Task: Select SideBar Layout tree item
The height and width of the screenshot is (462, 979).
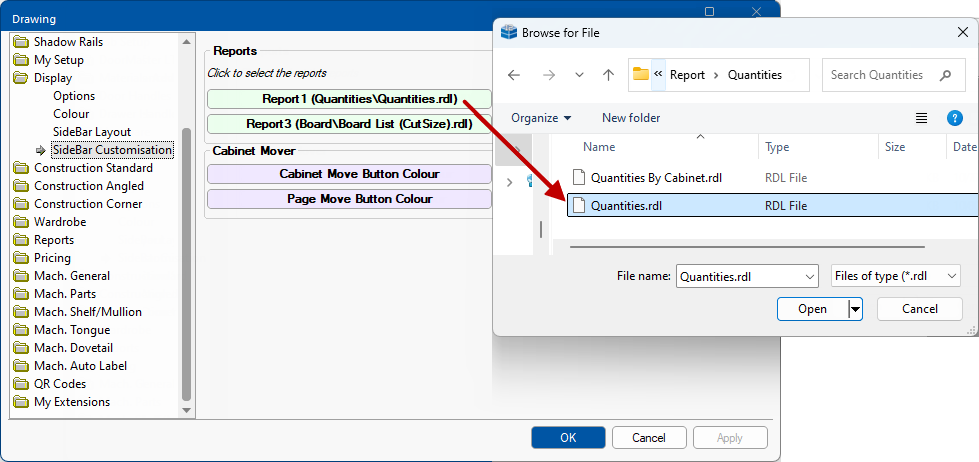Action: [x=92, y=132]
